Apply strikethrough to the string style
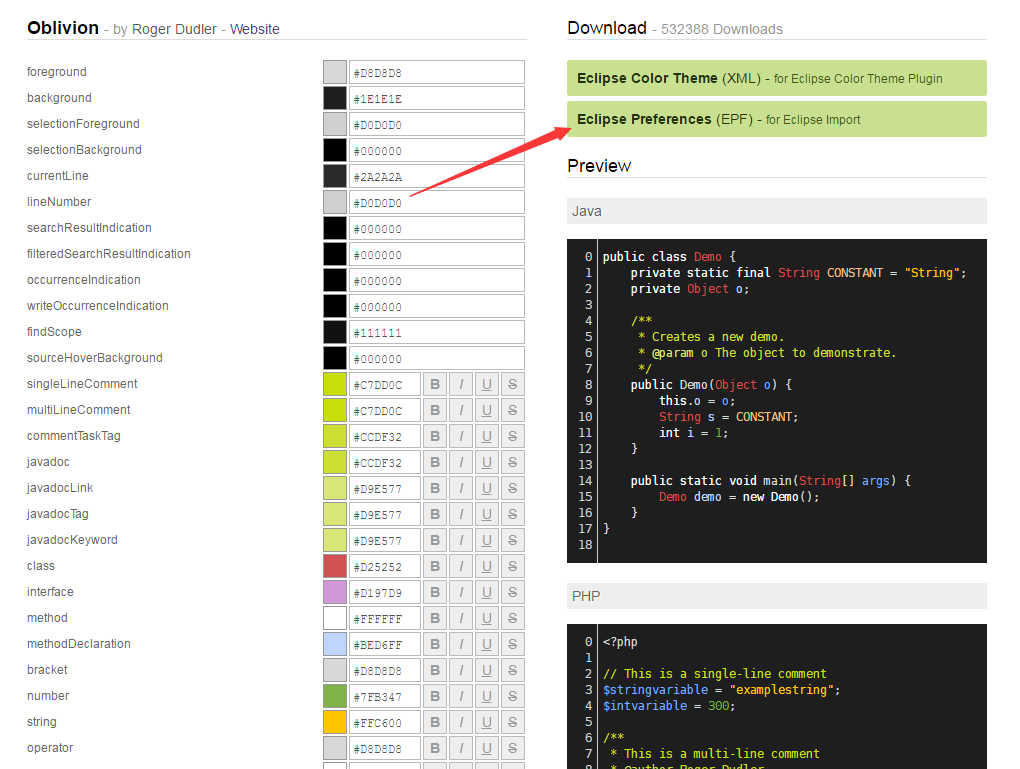Screen dimensions: 1020x769 pyautogui.click(x=512, y=722)
